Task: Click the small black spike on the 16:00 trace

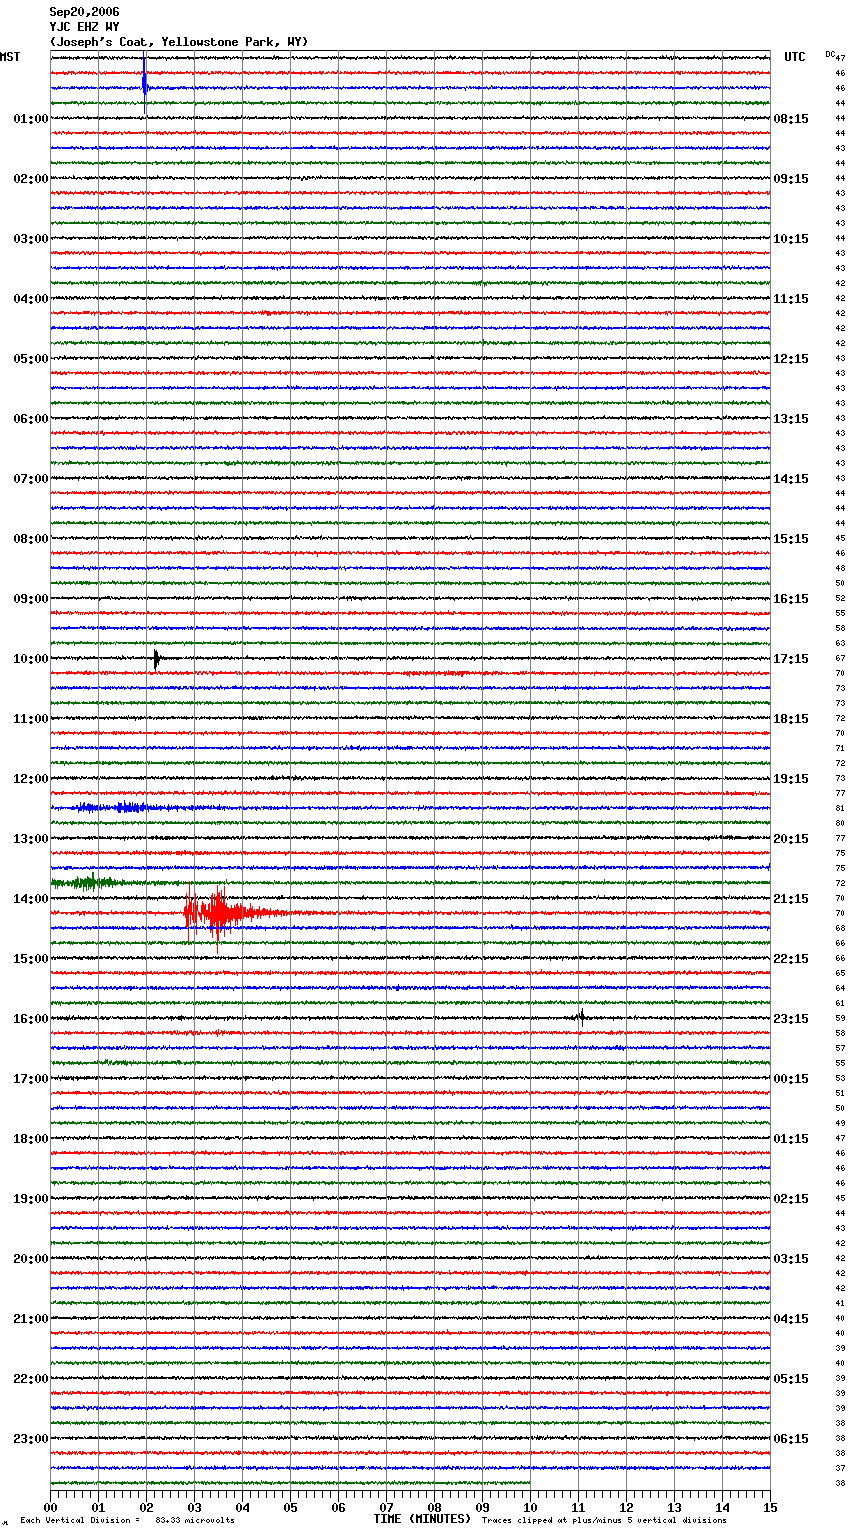Action: coord(581,1017)
